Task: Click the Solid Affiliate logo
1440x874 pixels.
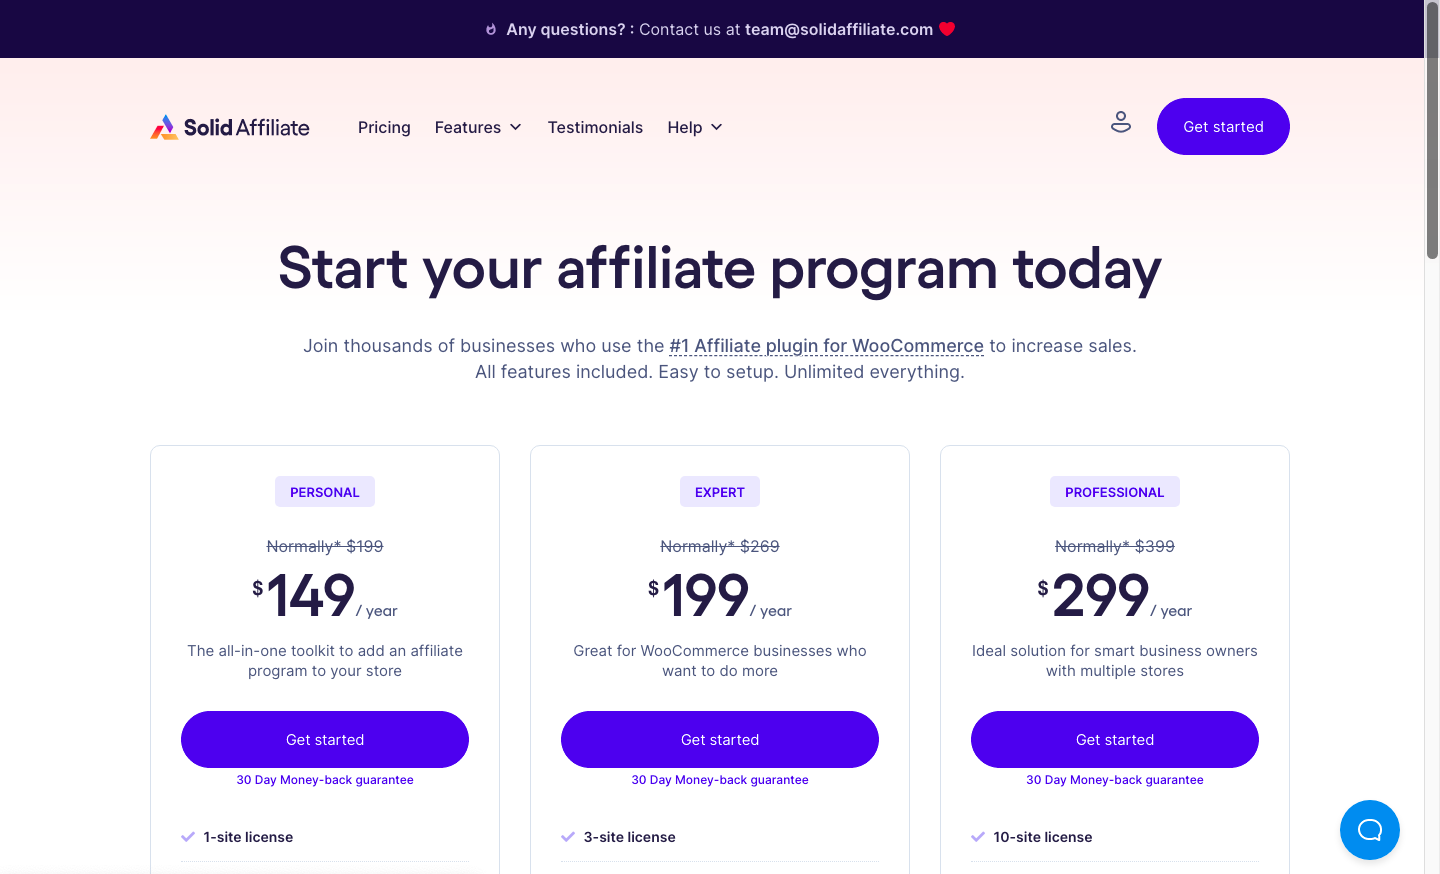Action: point(230,127)
